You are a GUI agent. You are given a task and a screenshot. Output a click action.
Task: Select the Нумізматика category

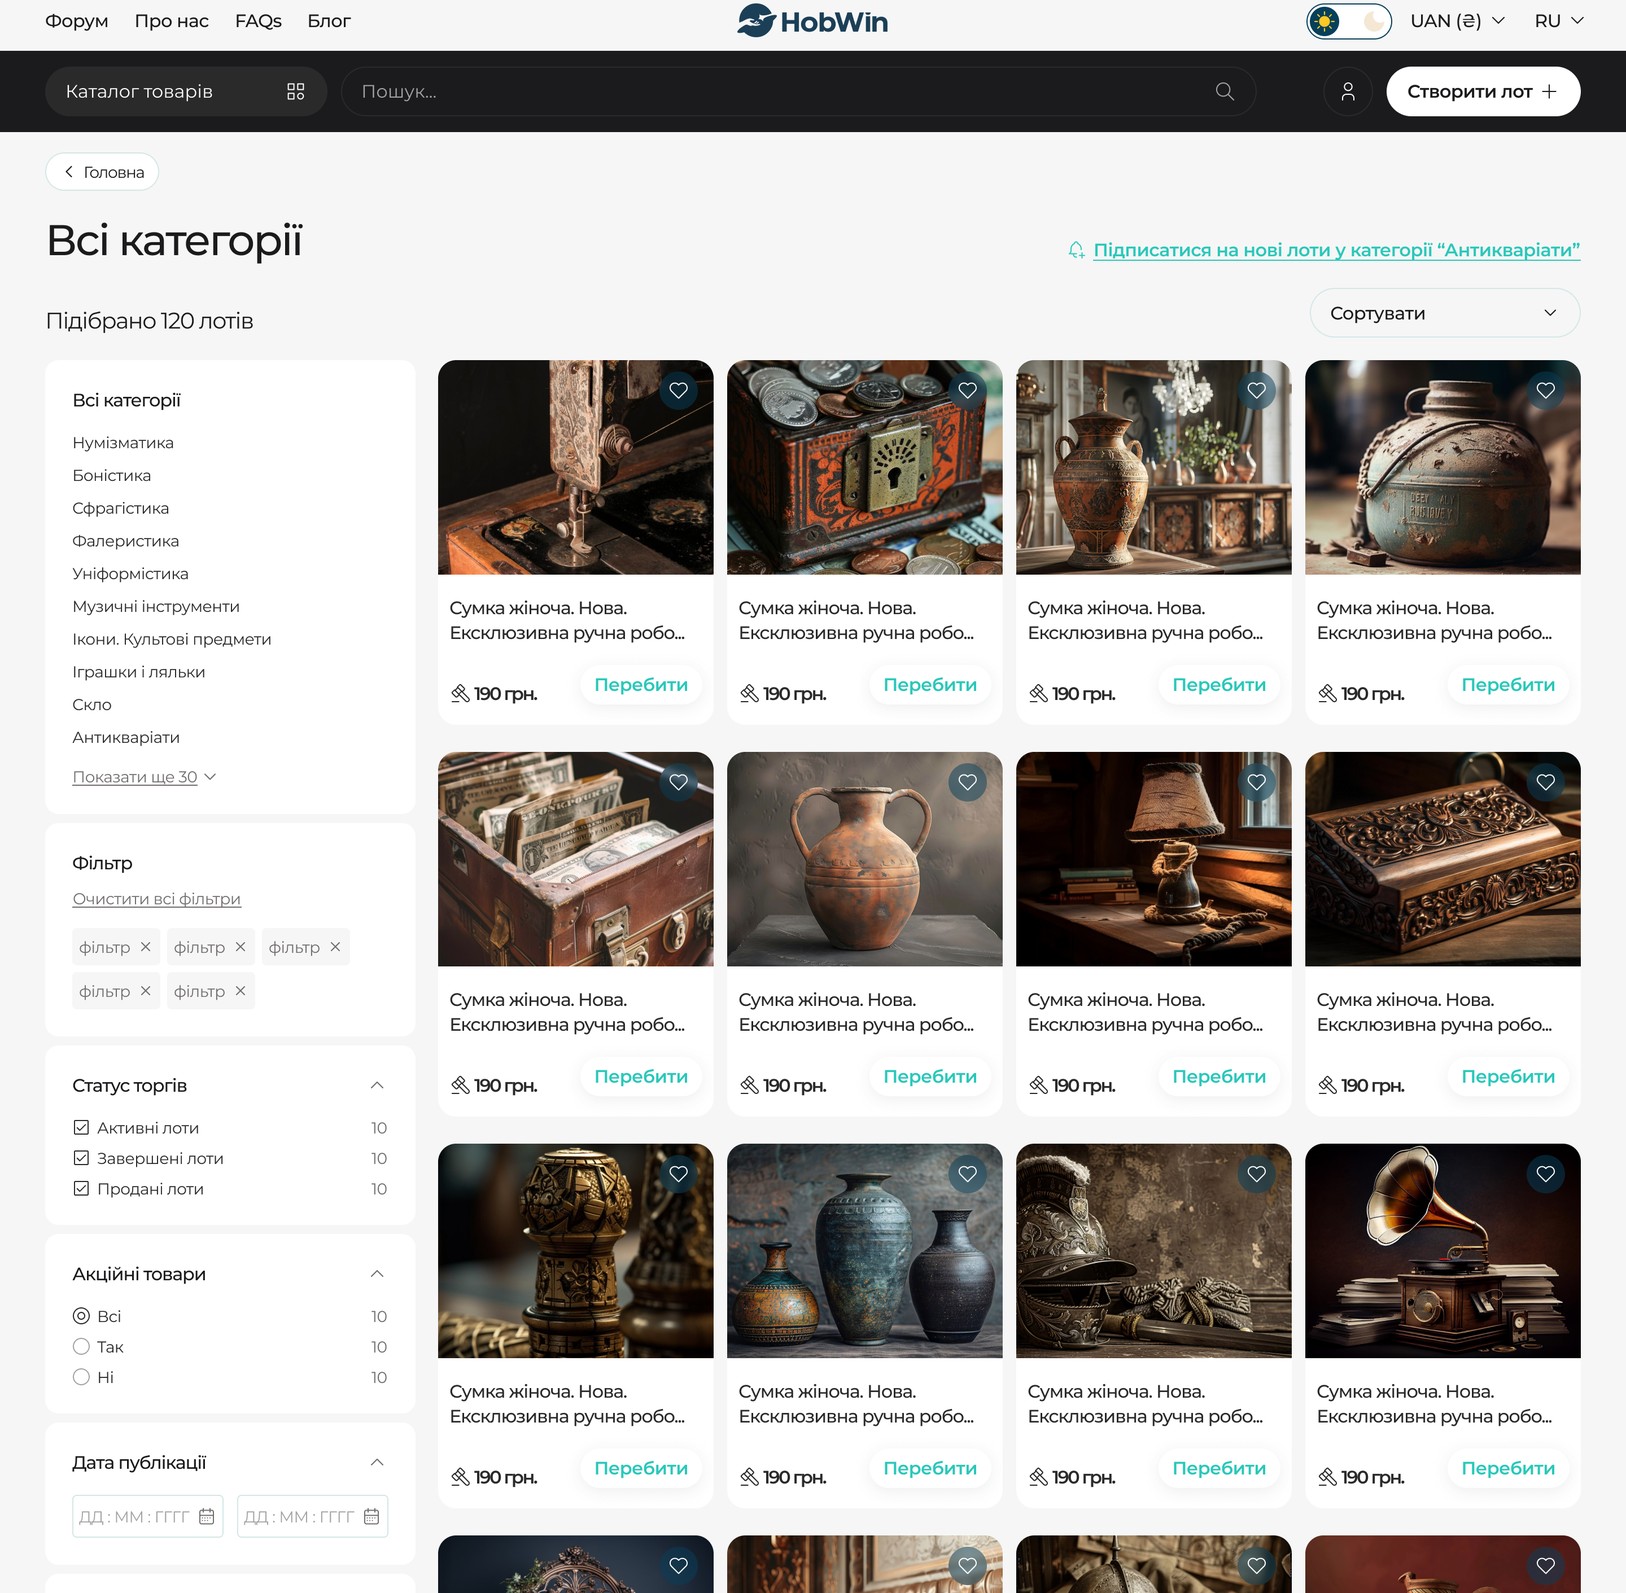click(123, 443)
